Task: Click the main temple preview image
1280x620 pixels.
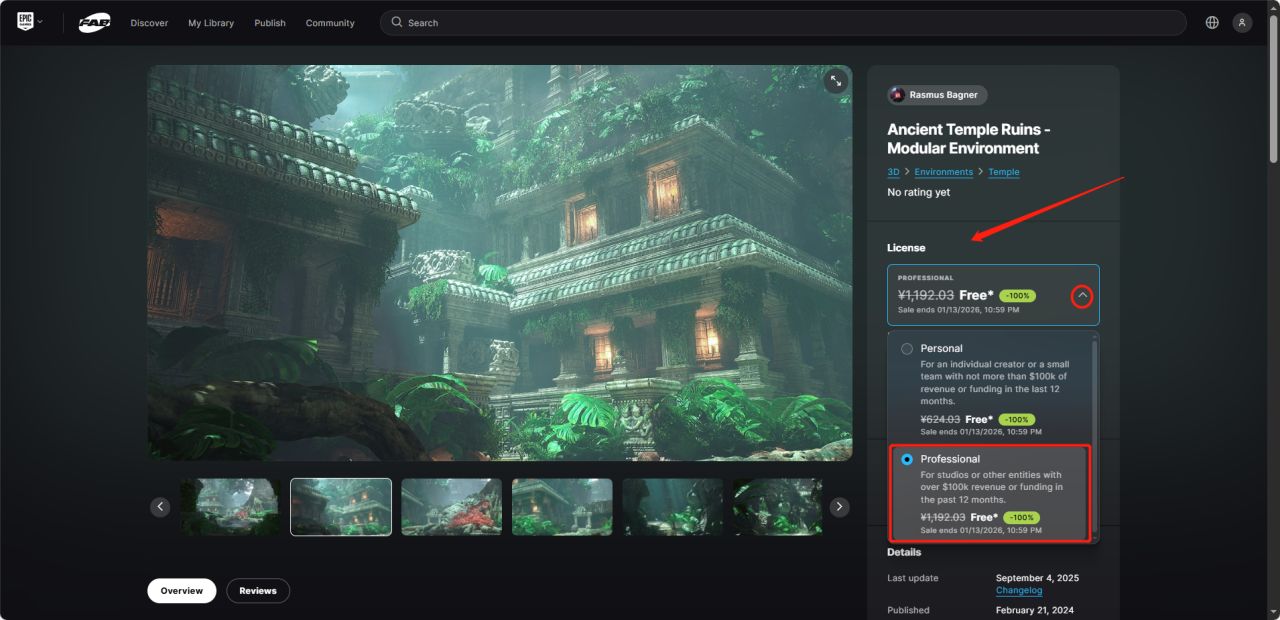Action: click(500, 263)
